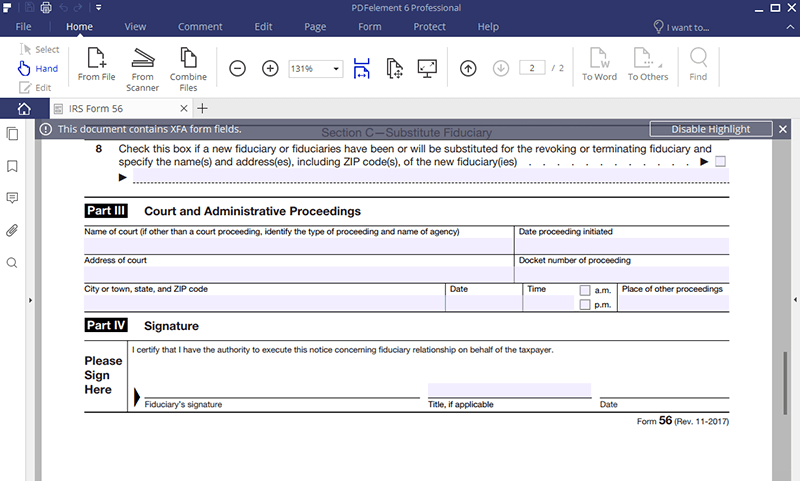The height and width of the screenshot is (481, 800).
Task: Expand the left side panel arrow
Action: coord(30,300)
